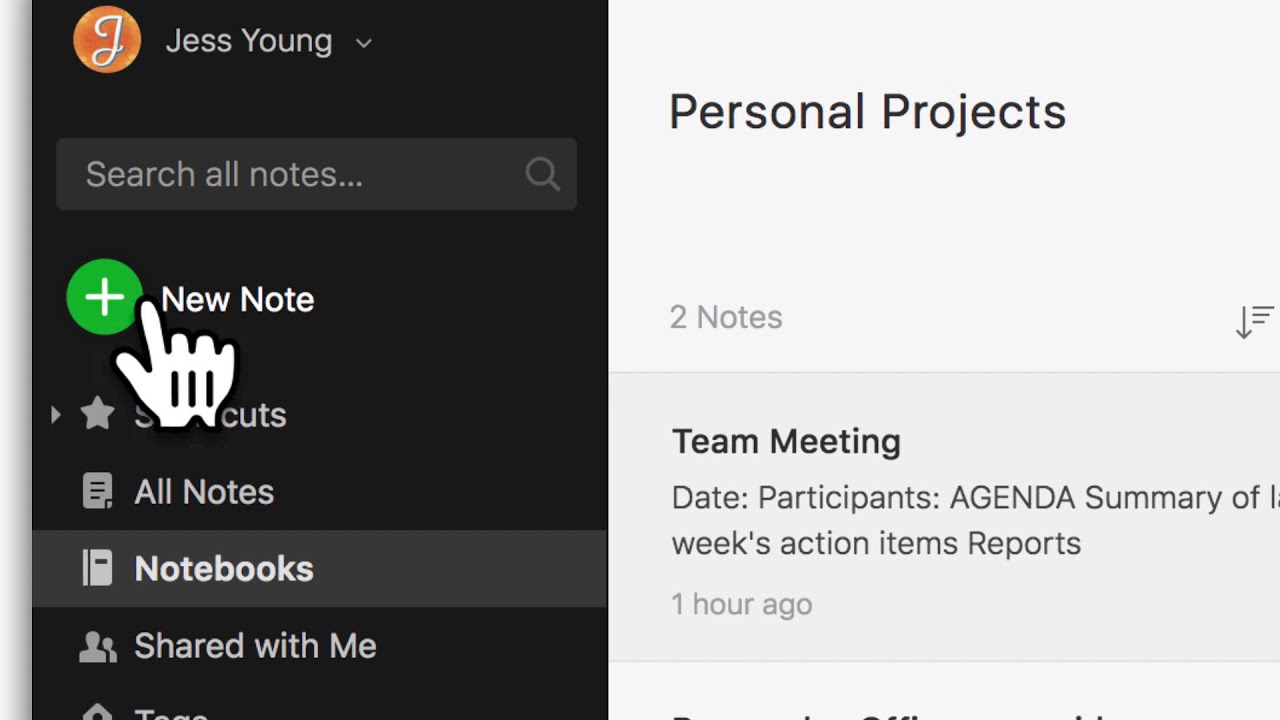Click inside Search all notes field
This screenshot has height=720, width=1280.
coord(290,174)
